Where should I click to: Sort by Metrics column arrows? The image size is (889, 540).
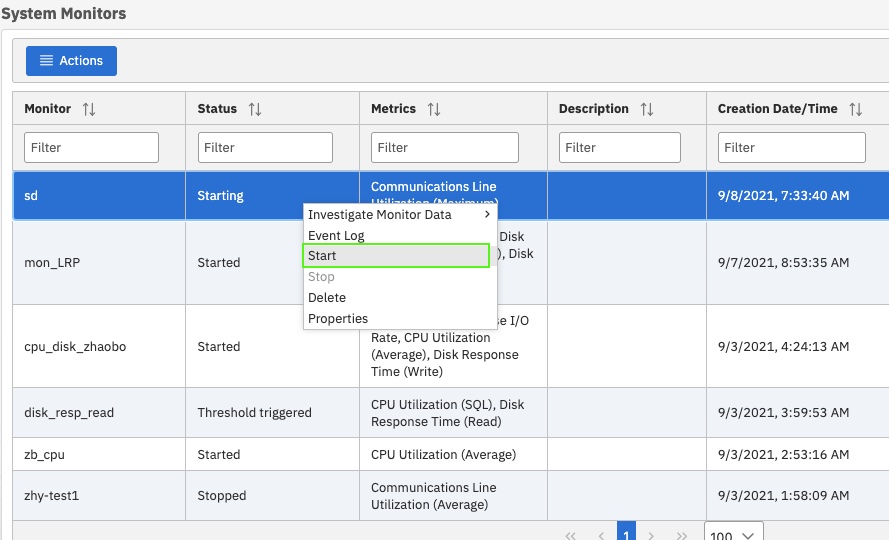[x=434, y=109]
